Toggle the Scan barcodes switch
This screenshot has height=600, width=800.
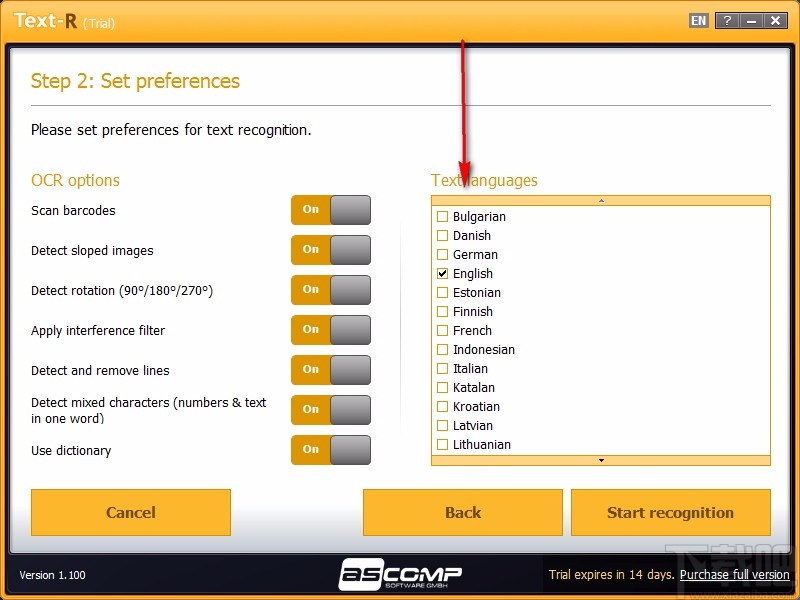331,210
